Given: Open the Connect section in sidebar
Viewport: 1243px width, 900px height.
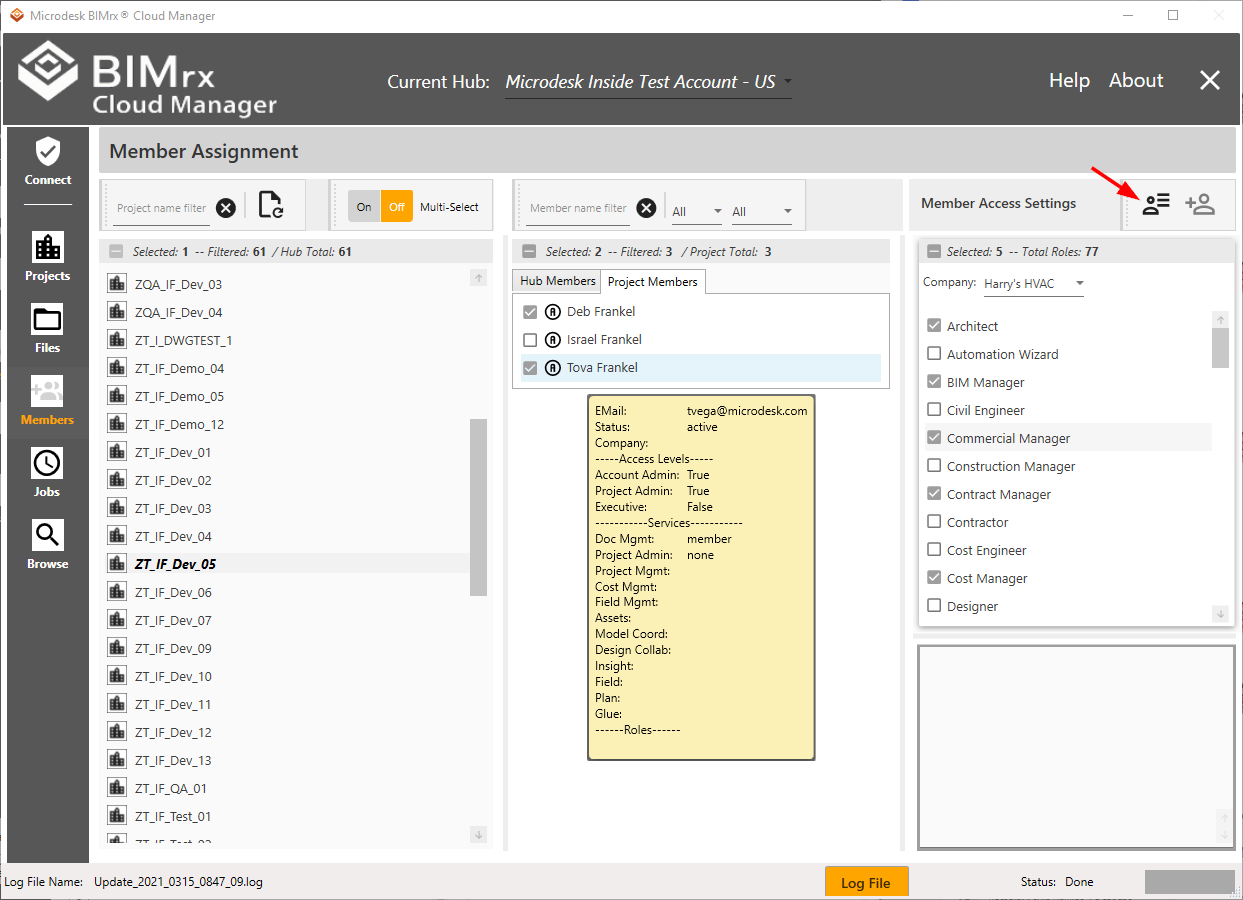Looking at the screenshot, I should [x=48, y=163].
